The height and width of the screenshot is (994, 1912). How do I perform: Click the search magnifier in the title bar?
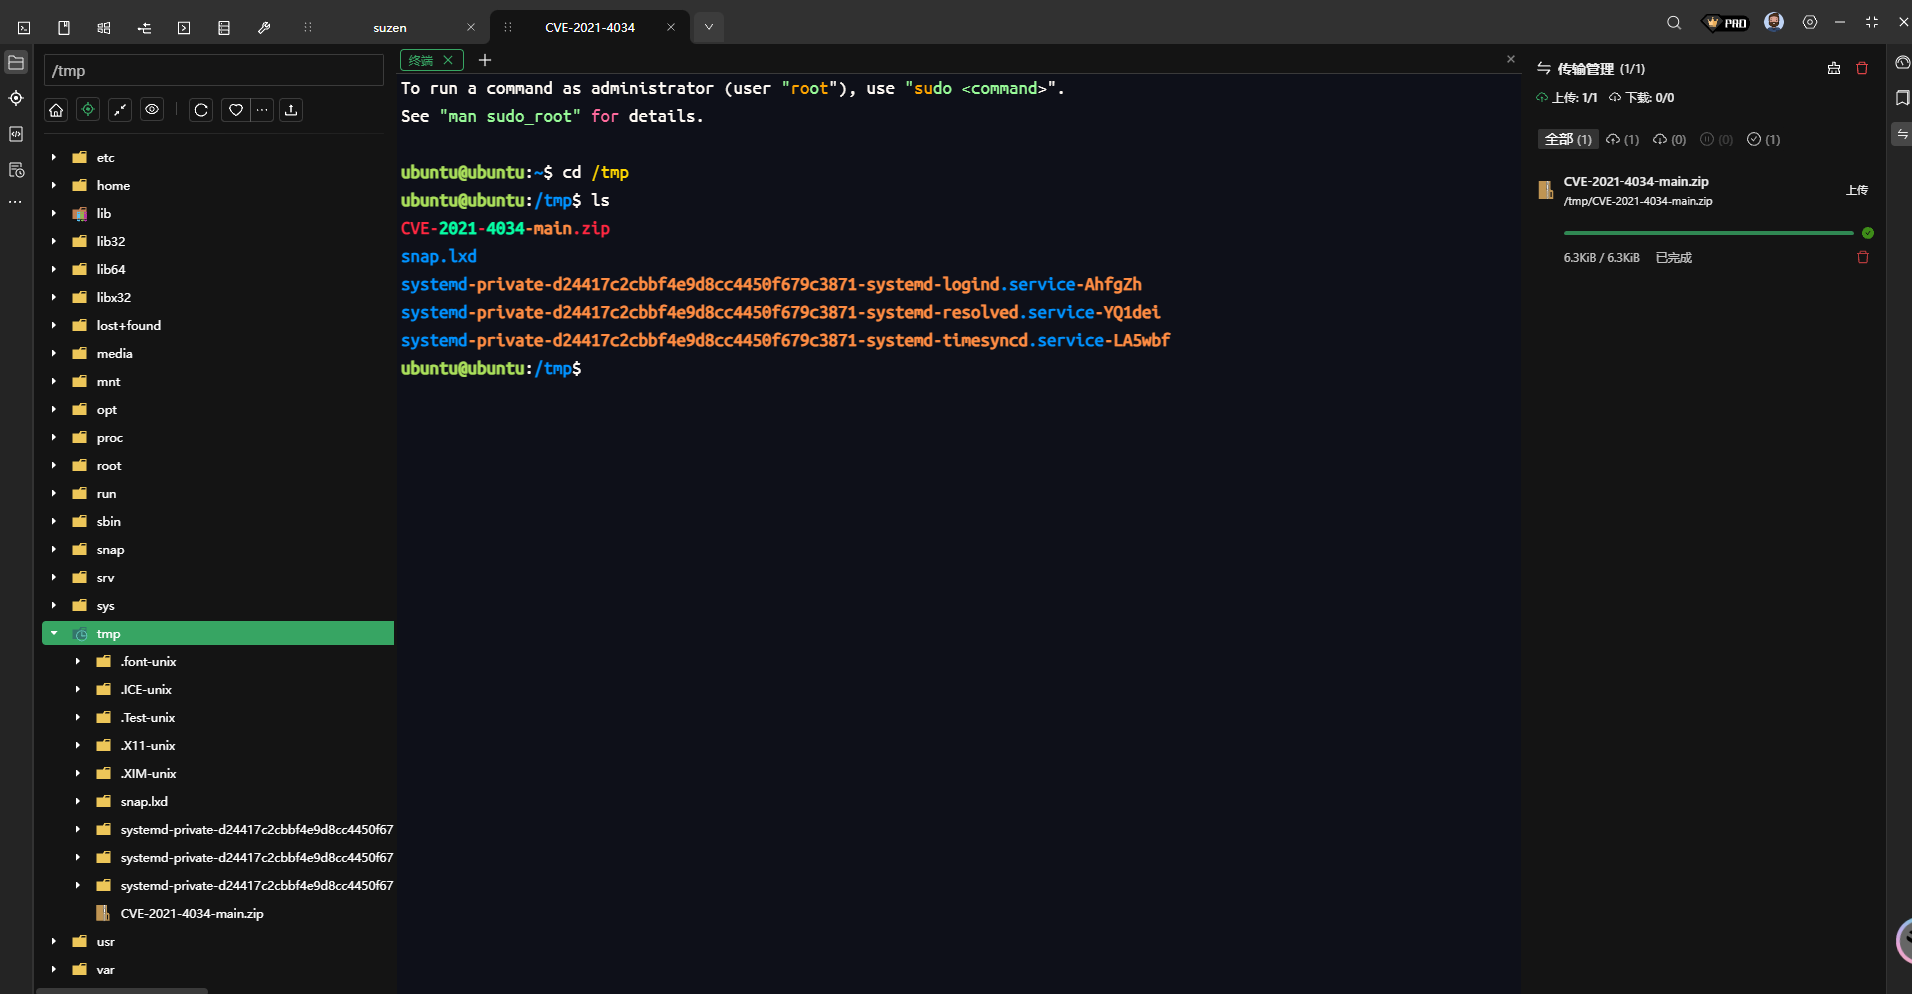(1674, 23)
